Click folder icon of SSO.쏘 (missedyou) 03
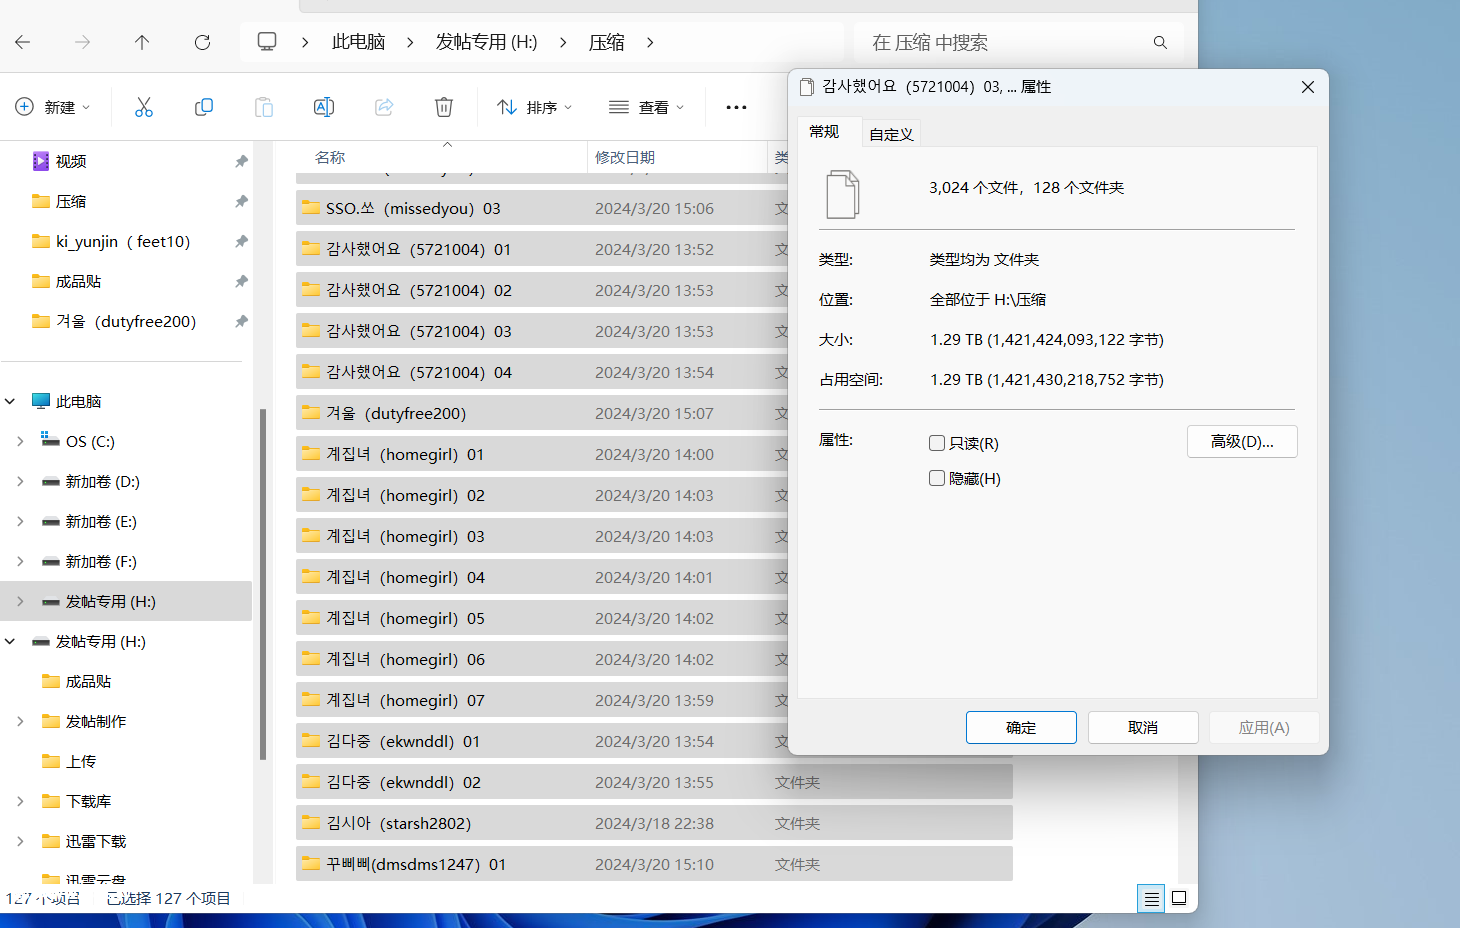The image size is (1460, 928). (311, 208)
